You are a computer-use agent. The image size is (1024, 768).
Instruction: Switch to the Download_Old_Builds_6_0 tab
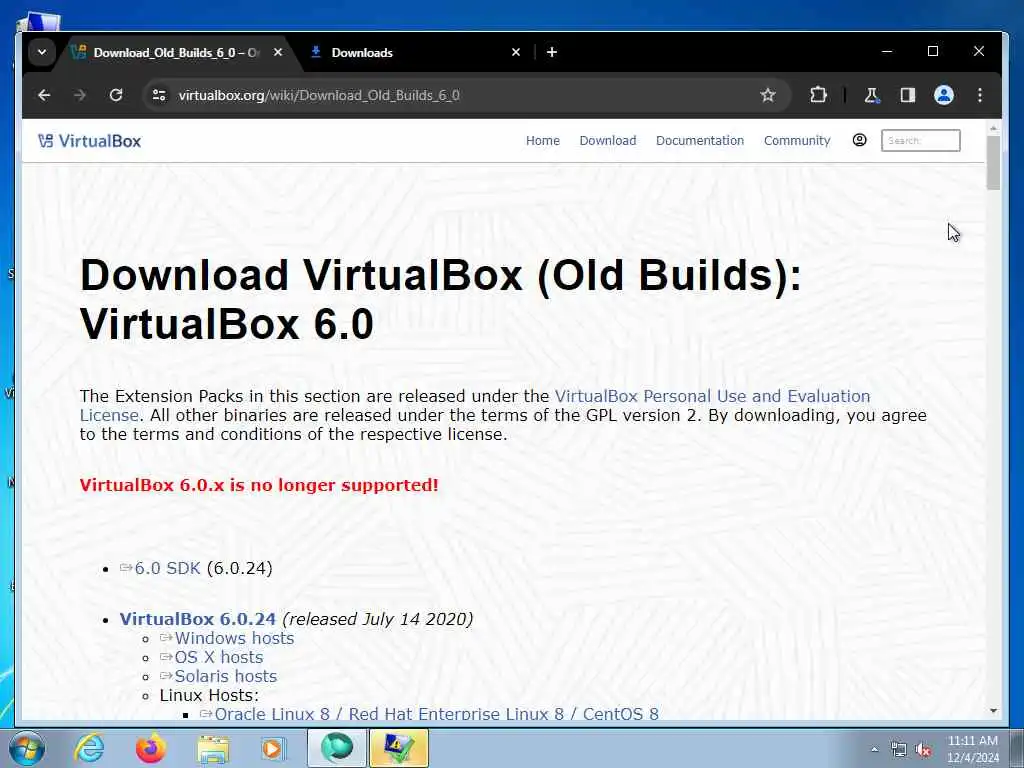(x=176, y=52)
